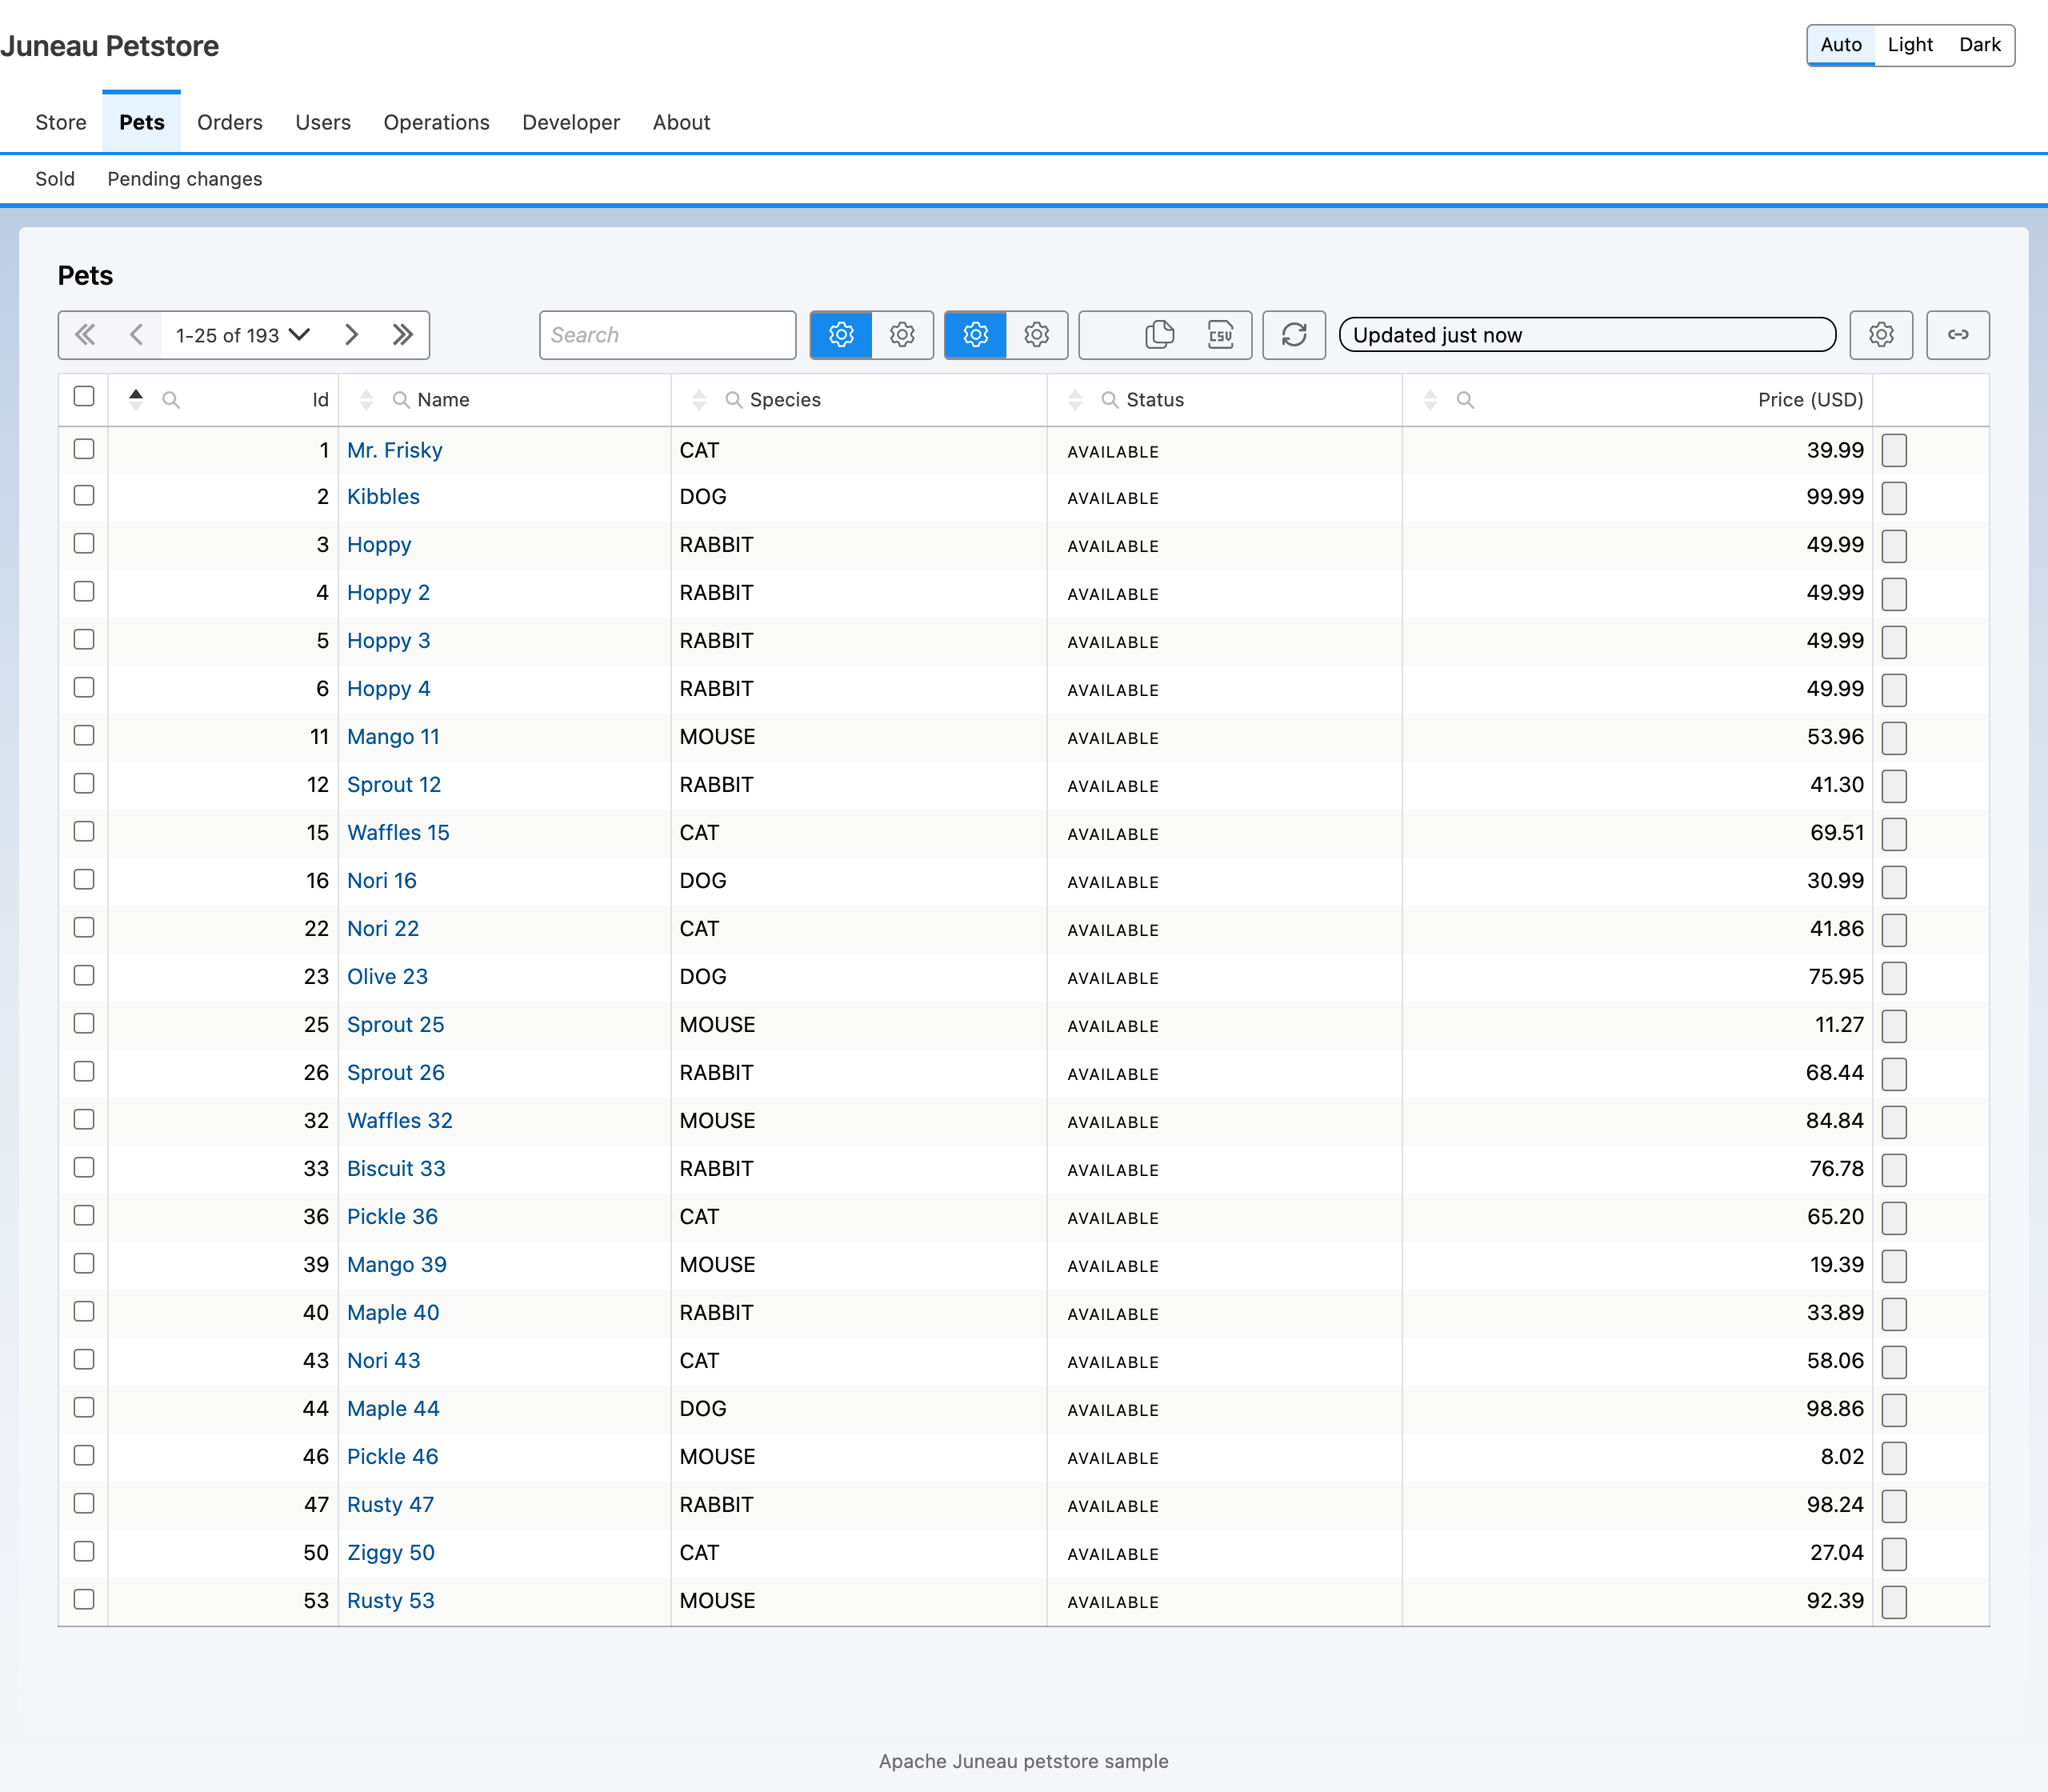Open the About tab
2048x1792 pixels.
(x=682, y=123)
